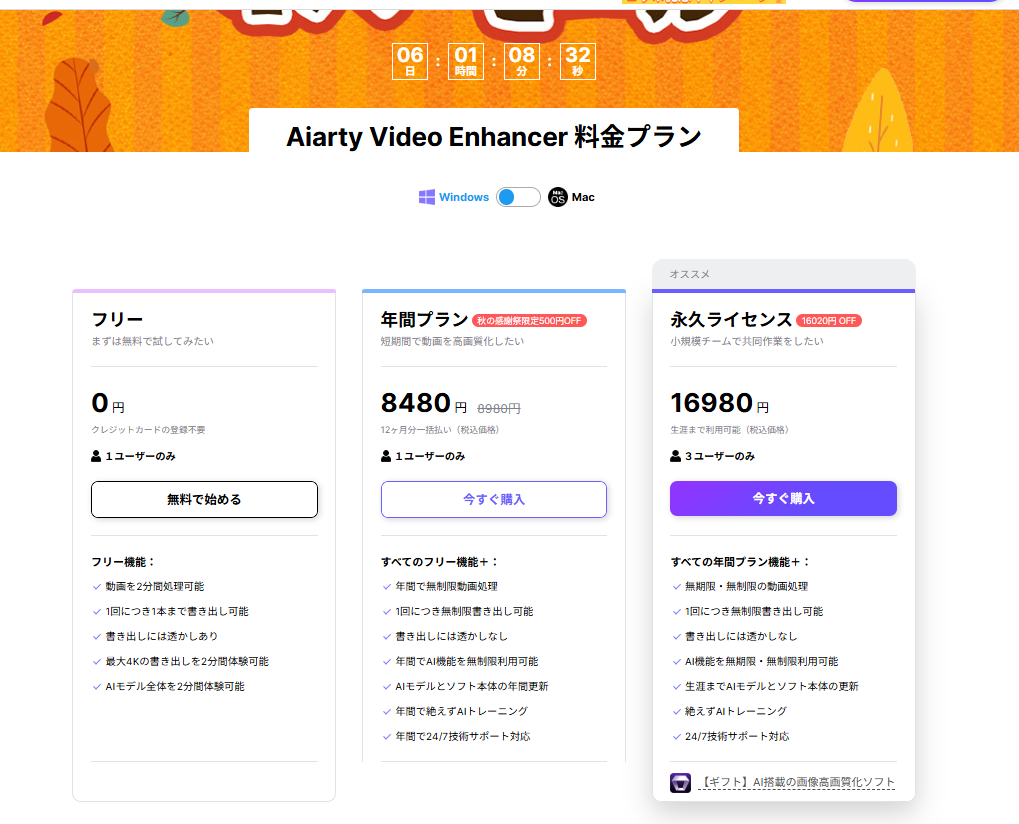Click the Windows logo icon
The width and height of the screenshot is (1019, 824).
427,197
